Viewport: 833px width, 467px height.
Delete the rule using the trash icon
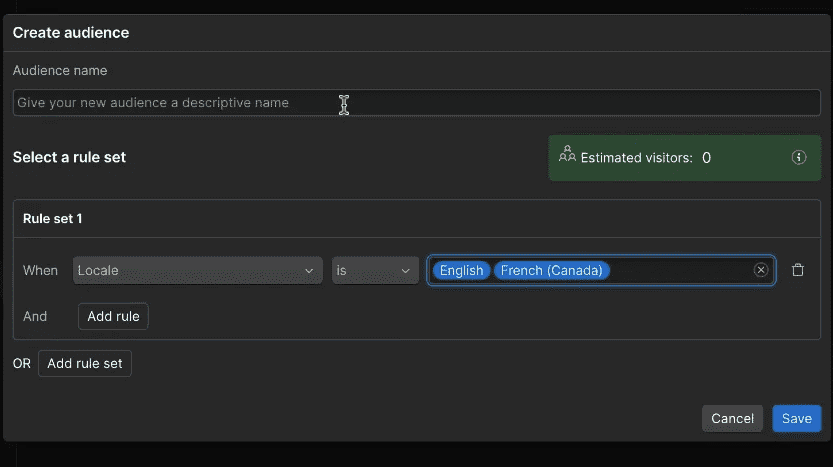tap(797, 270)
